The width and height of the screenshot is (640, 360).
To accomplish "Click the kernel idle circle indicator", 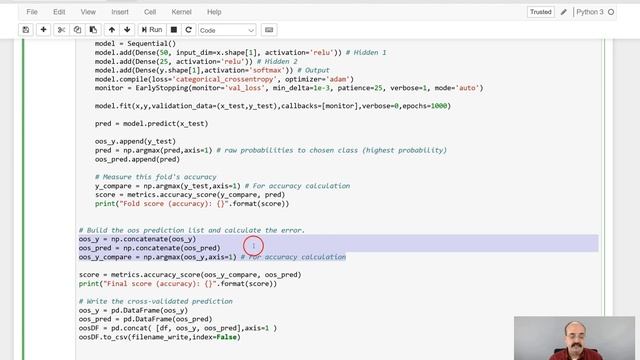I will [611, 12].
